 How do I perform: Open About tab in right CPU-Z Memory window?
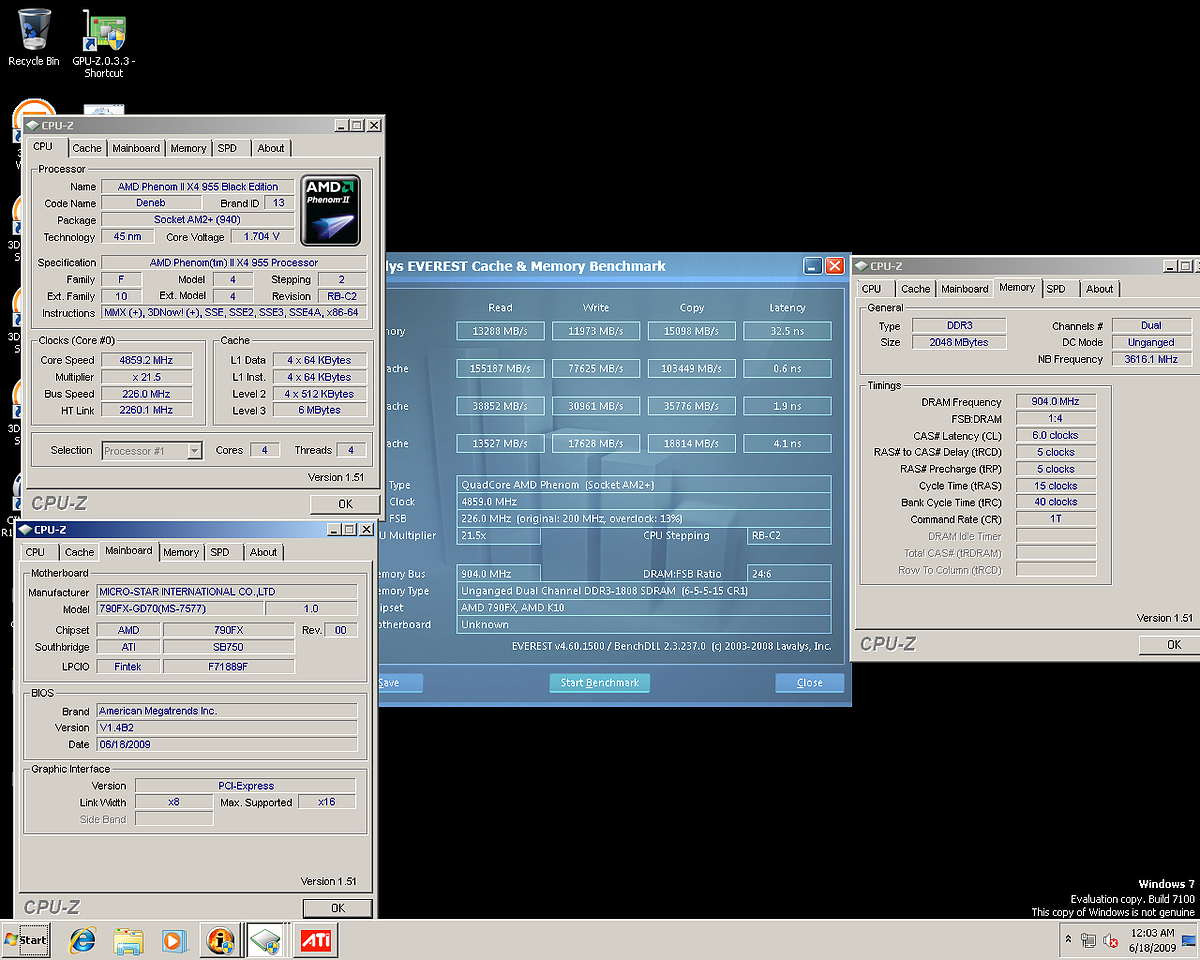[1100, 289]
